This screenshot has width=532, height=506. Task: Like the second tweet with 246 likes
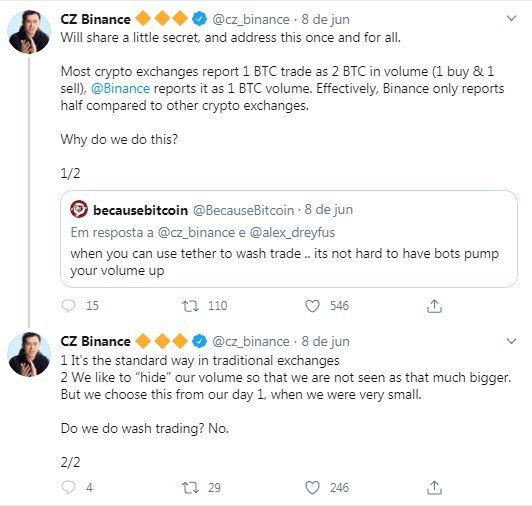[312, 488]
